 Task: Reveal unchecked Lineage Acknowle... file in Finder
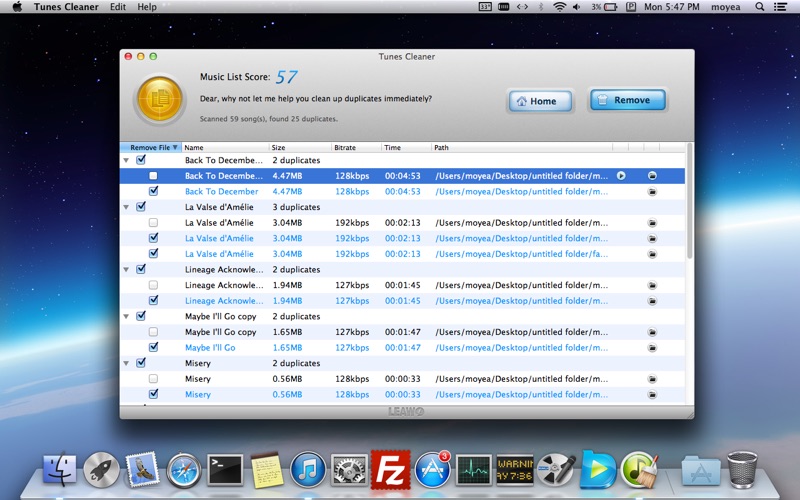point(652,285)
